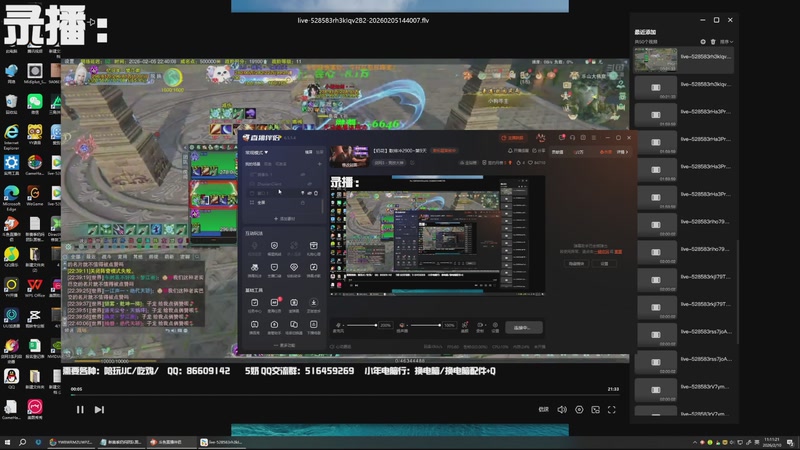Switch to 竖屏 portrait orientation
Viewport: 800px width, 450px height.
pyautogui.click(x=319, y=152)
